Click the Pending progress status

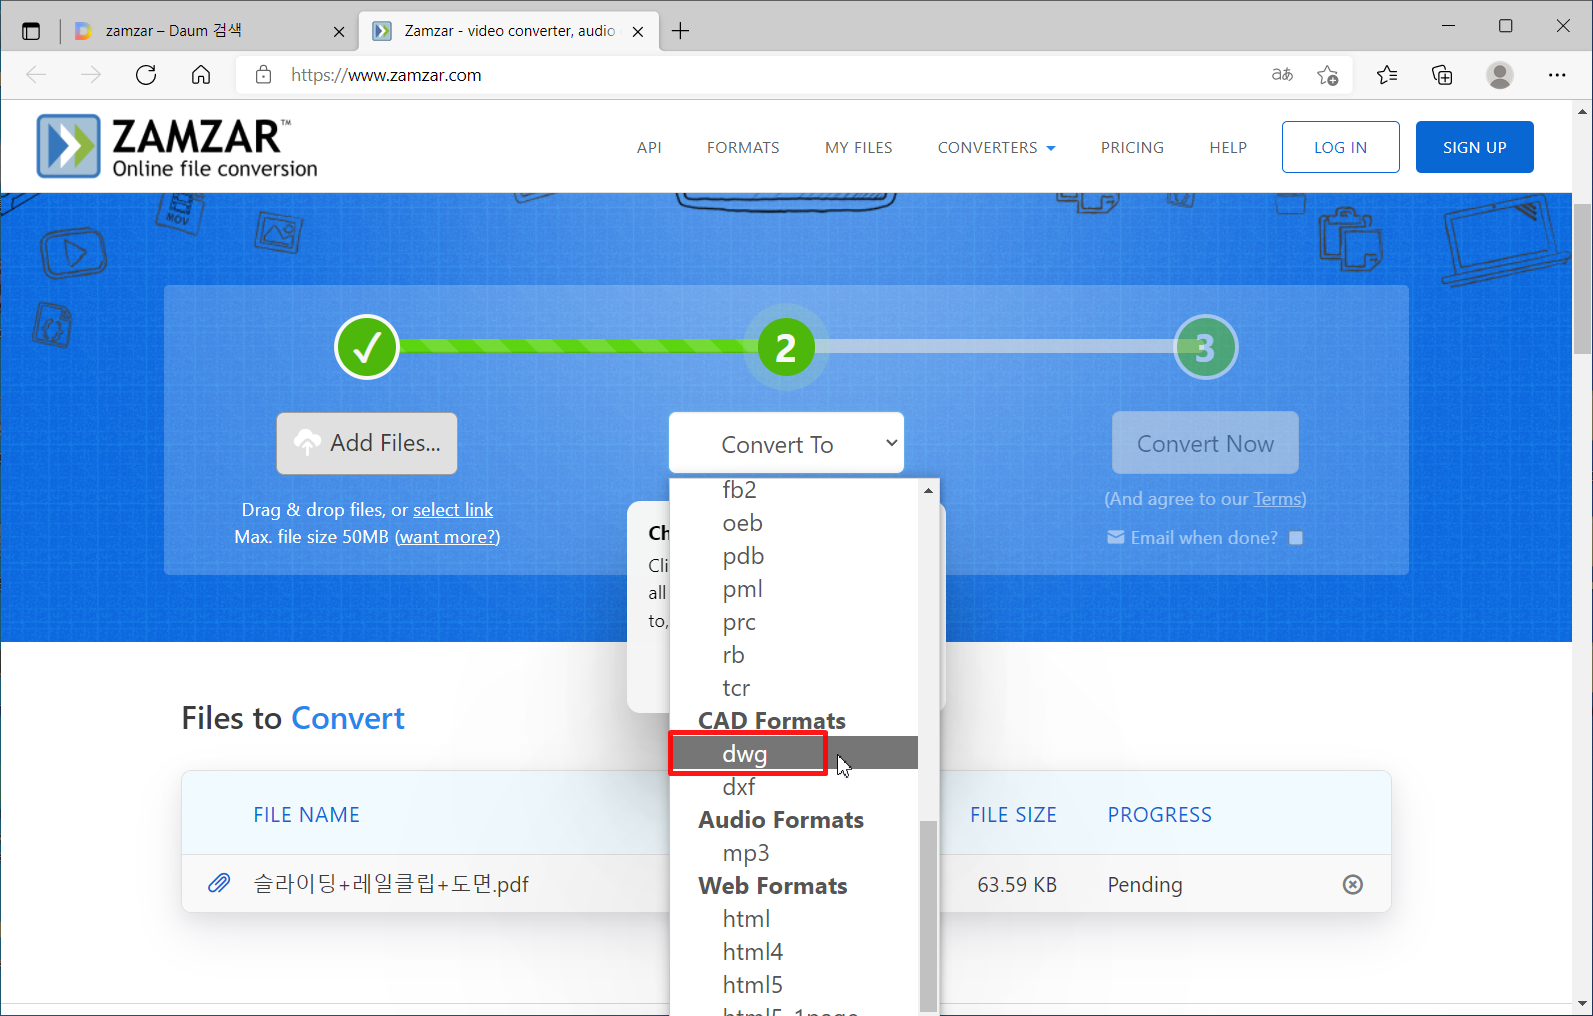(x=1145, y=884)
